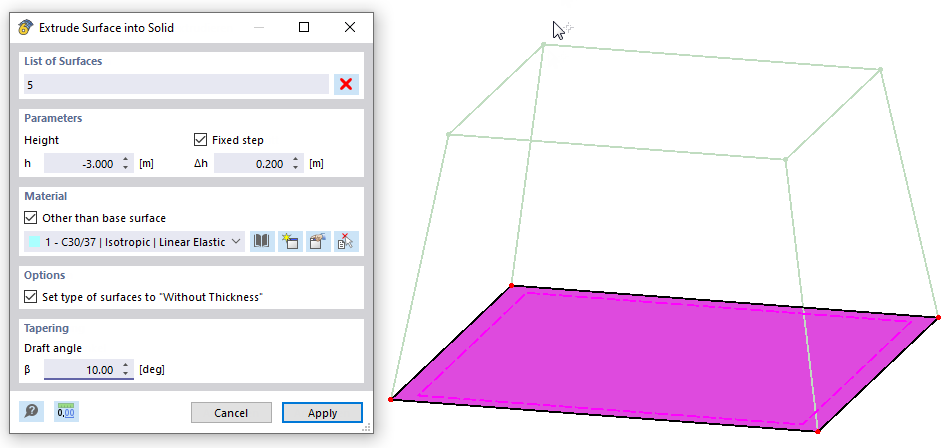
Task: Click the Apply button
Action: coord(322,413)
